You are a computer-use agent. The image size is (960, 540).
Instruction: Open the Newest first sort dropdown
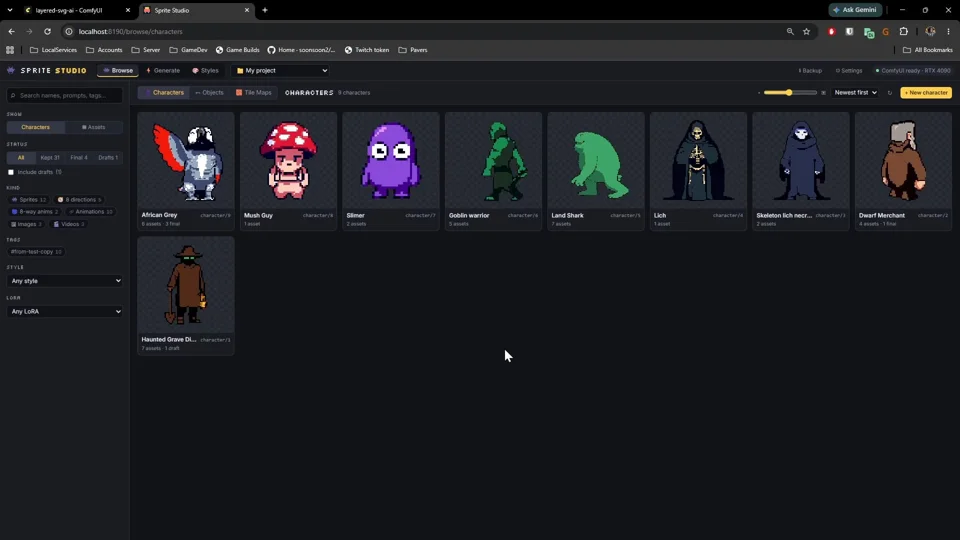(x=855, y=93)
